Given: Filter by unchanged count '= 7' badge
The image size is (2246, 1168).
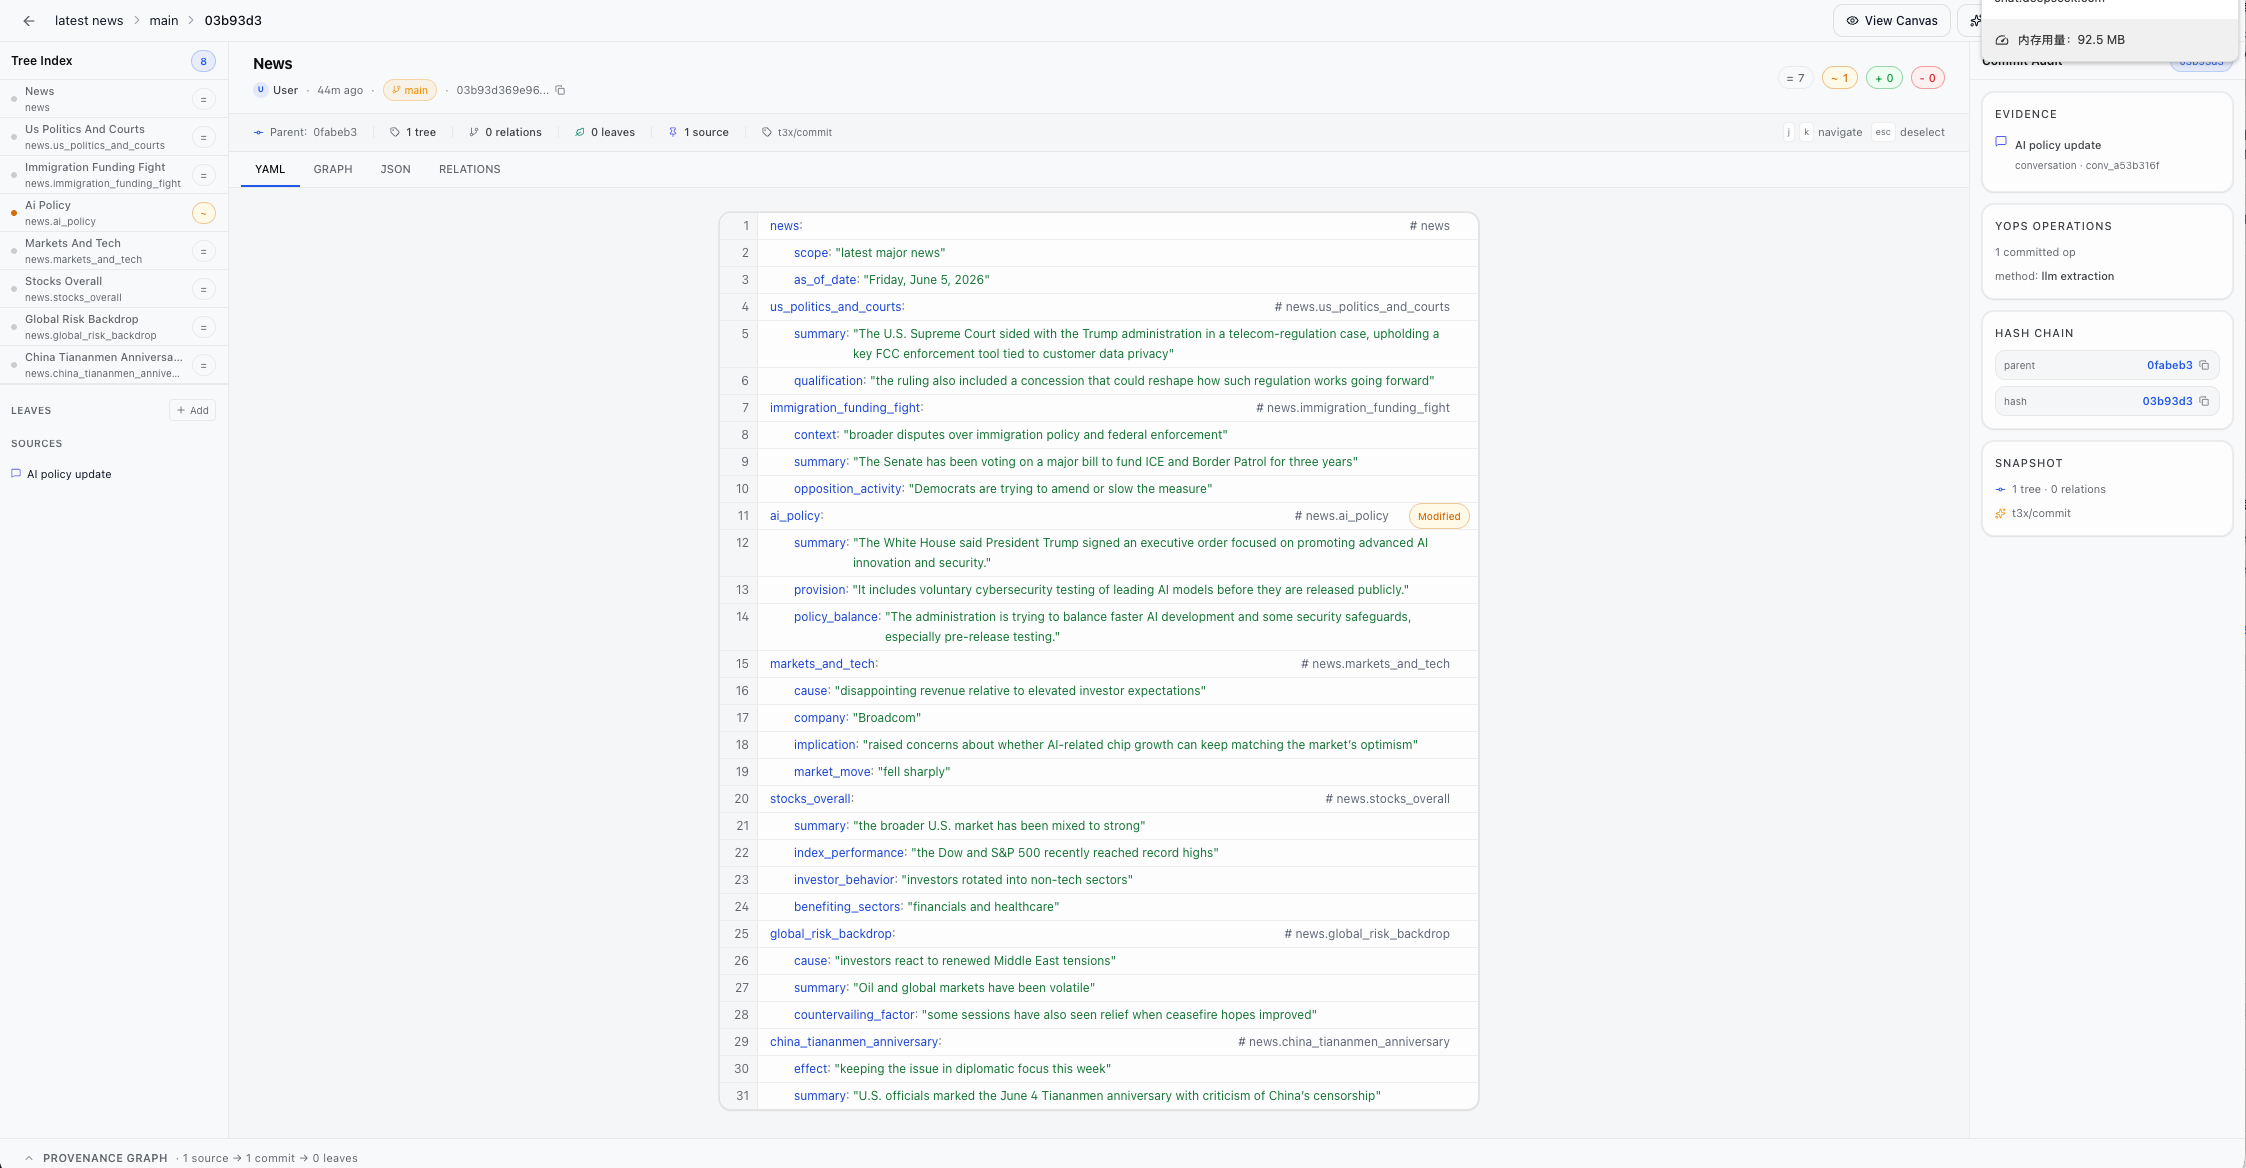Looking at the screenshot, I should (x=1796, y=78).
